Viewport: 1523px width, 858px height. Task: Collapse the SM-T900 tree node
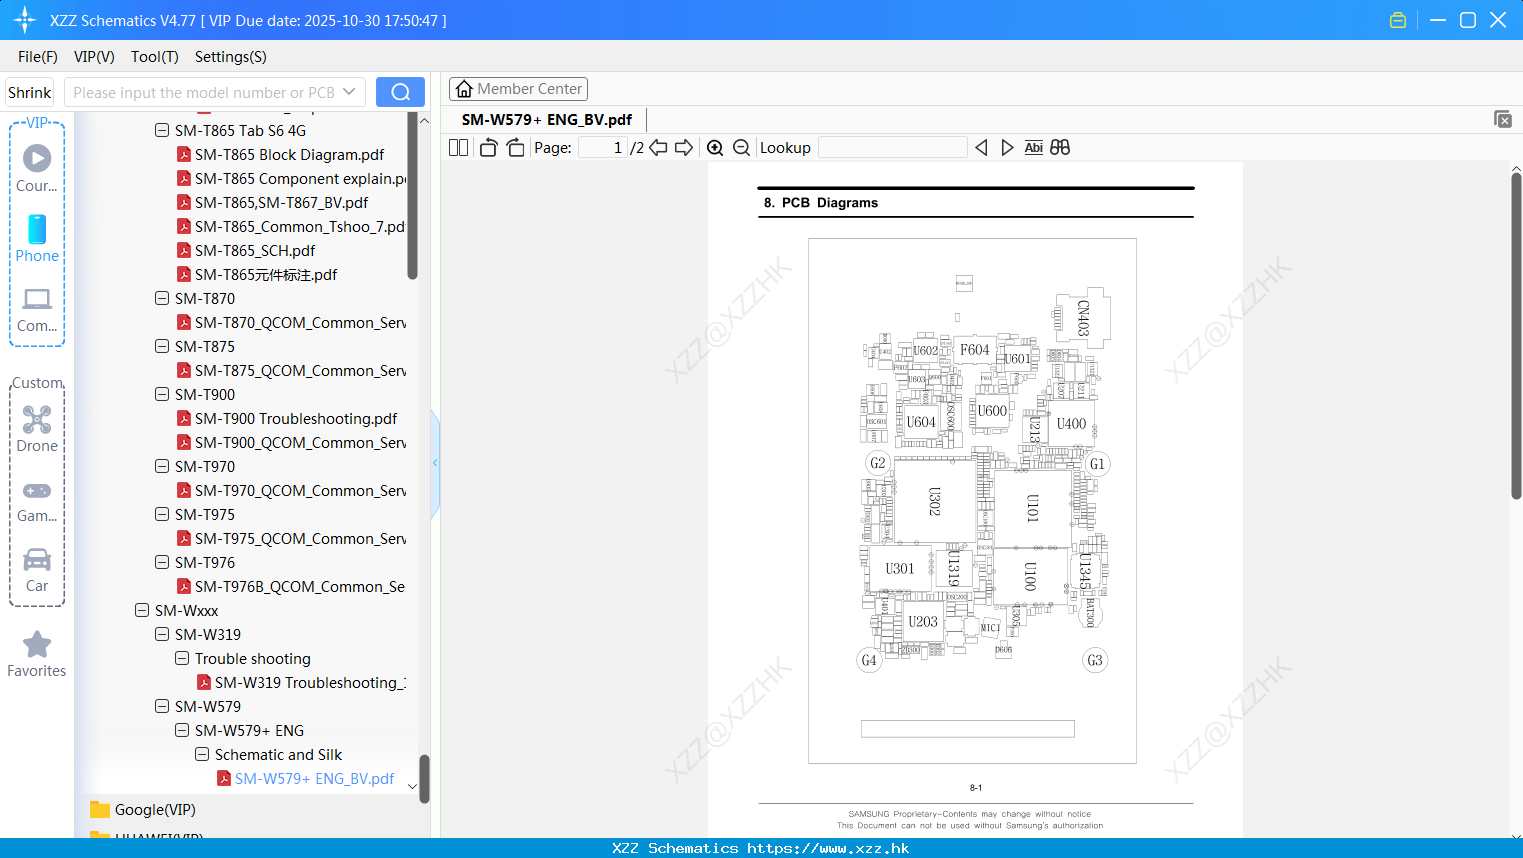pyautogui.click(x=162, y=394)
